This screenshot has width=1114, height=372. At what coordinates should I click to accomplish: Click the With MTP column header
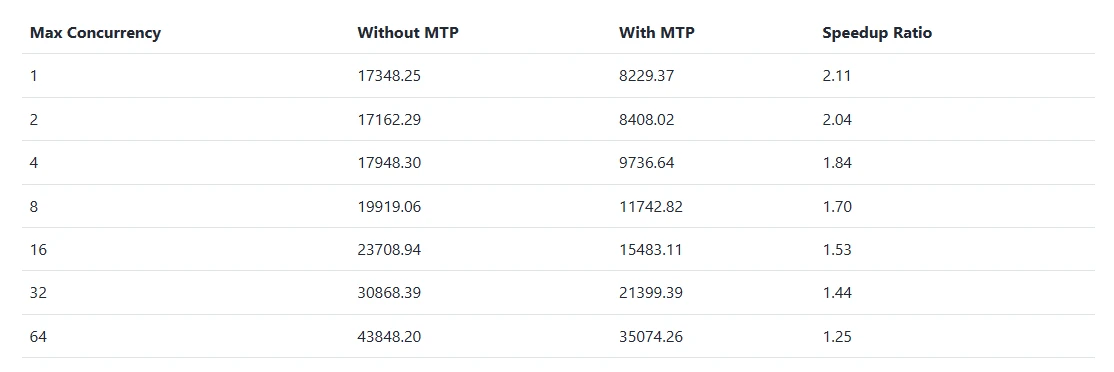(656, 33)
